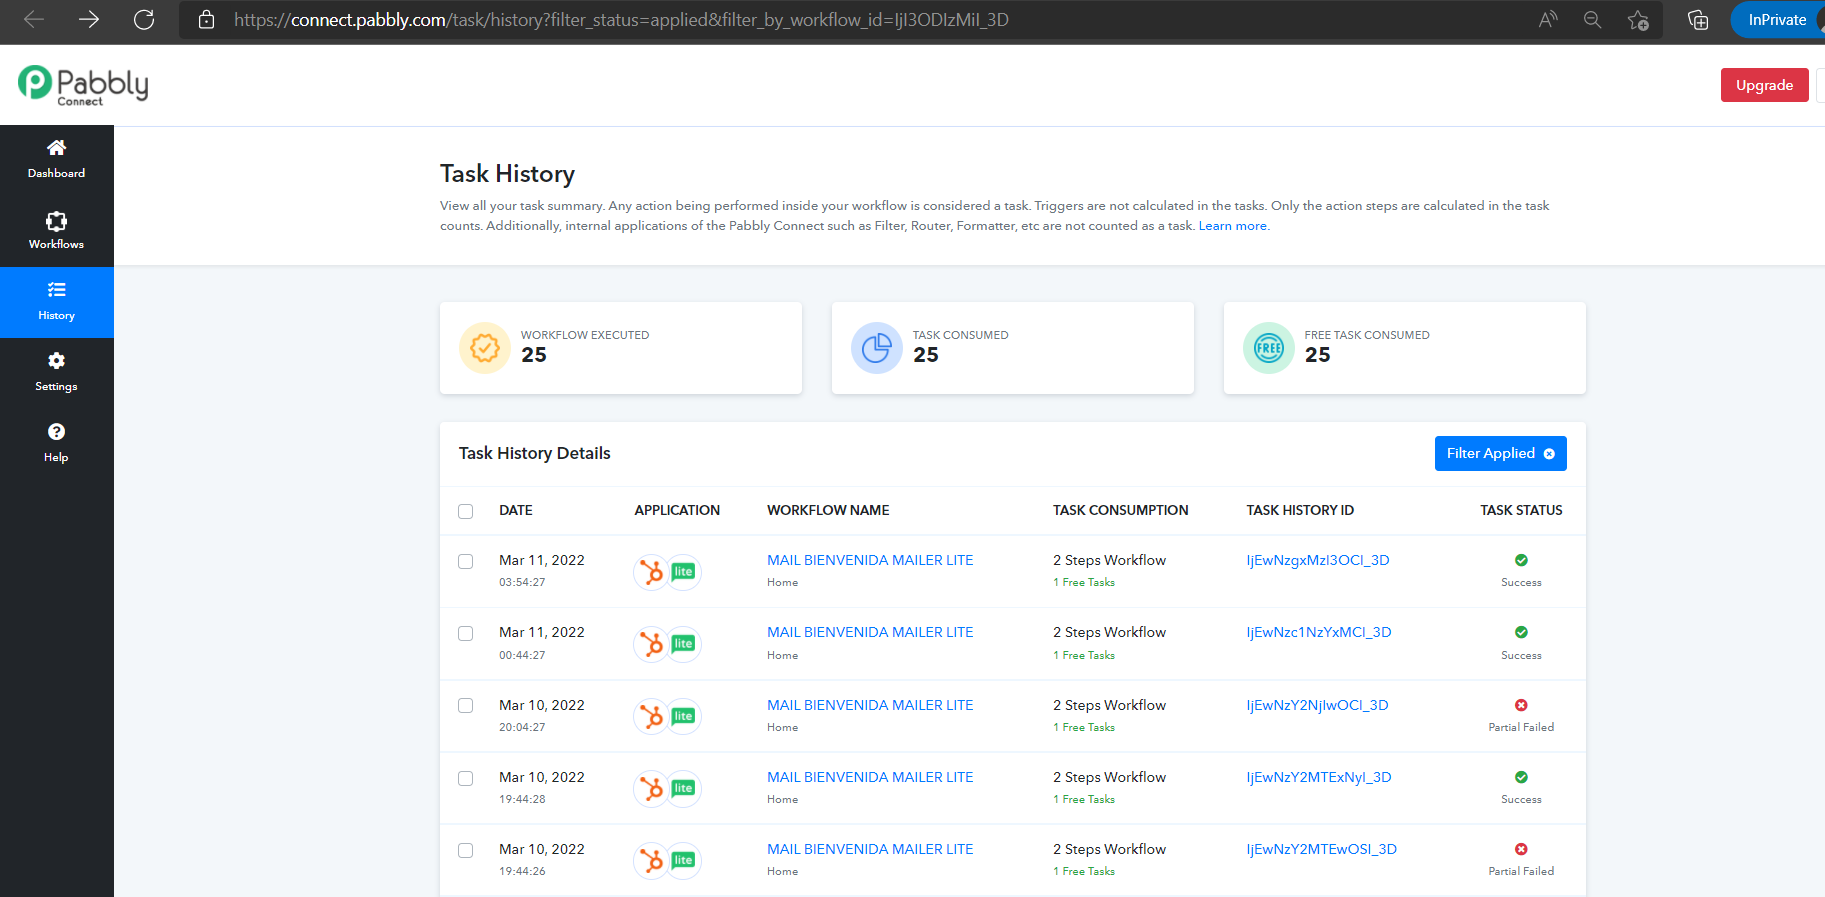The height and width of the screenshot is (897, 1825).
Task: Click MailerLite icon in 19:44:28 row
Action: pos(684,788)
